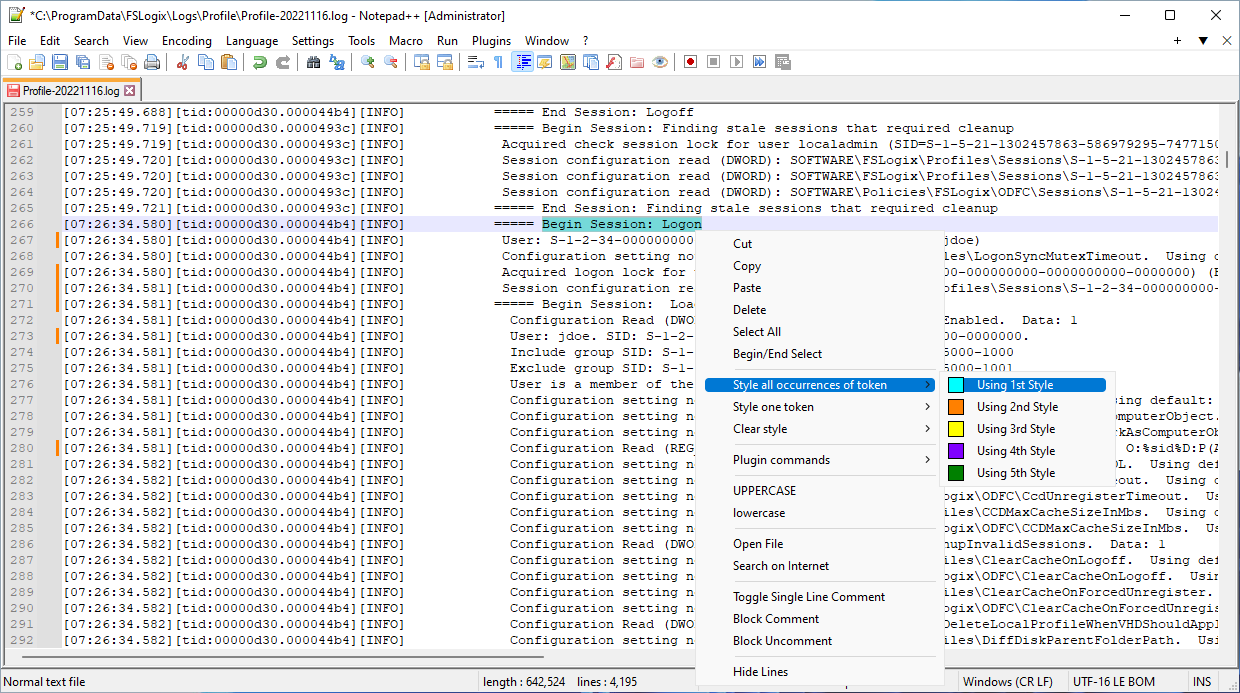
Task: Pick the orange 'Using 2nd Style' swatch
Action: point(956,407)
